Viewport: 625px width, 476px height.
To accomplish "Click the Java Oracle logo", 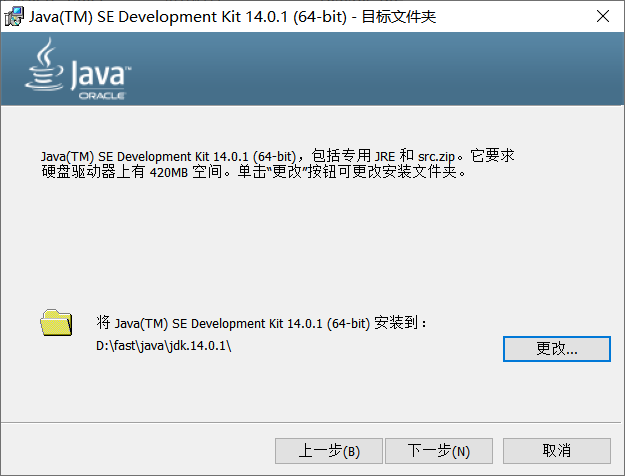I will pyautogui.click(x=79, y=69).
